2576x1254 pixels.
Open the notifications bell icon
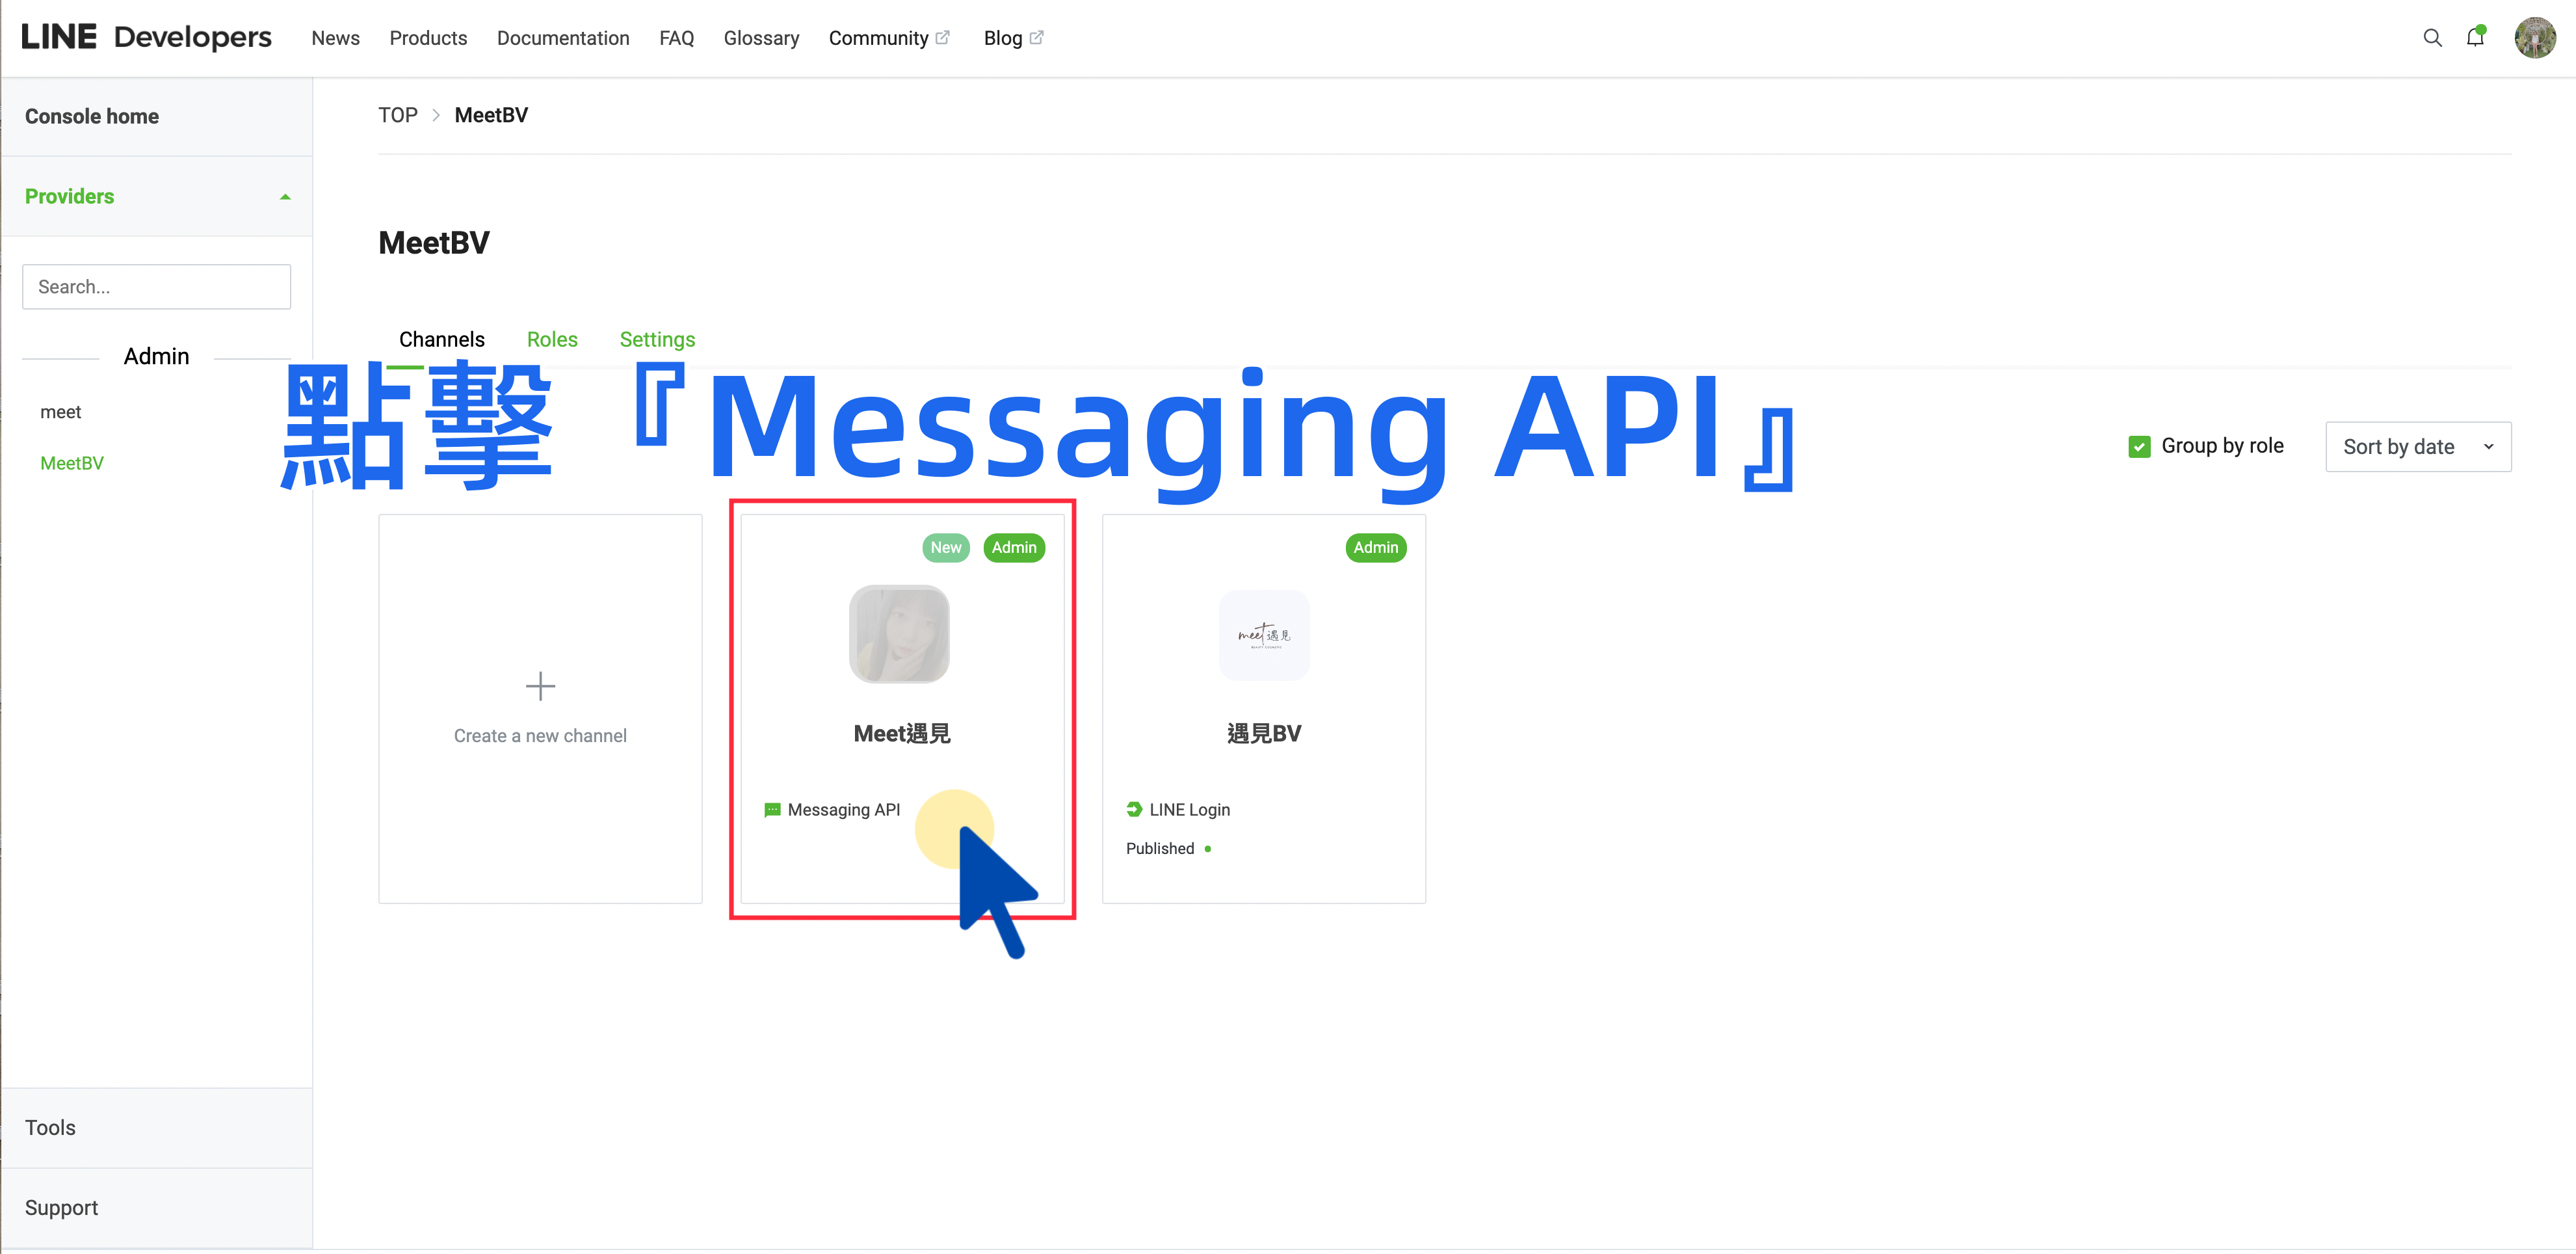pyautogui.click(x=2475, y=37)
